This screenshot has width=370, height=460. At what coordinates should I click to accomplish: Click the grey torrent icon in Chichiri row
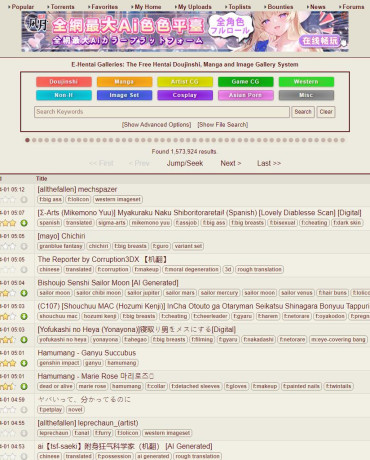(24, 246)
